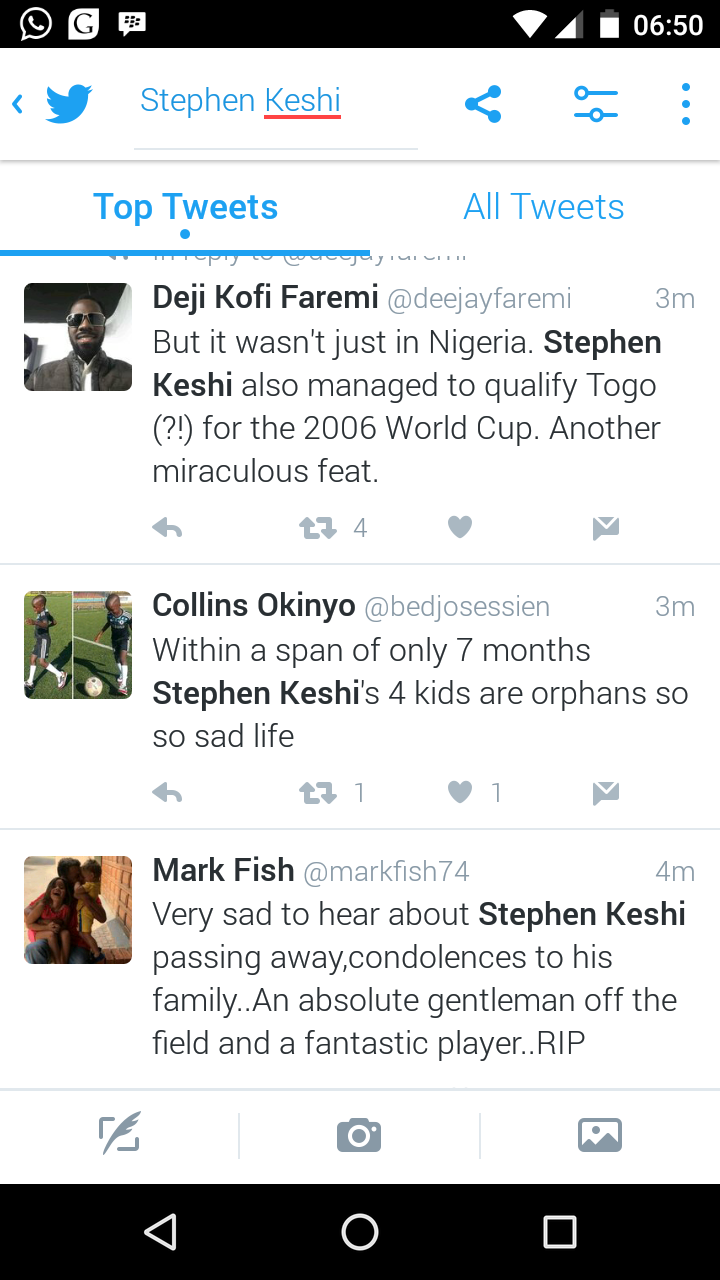Open @bedjosessien profile handle
This screenshot has width=720, height=1280.
[456, 607]
